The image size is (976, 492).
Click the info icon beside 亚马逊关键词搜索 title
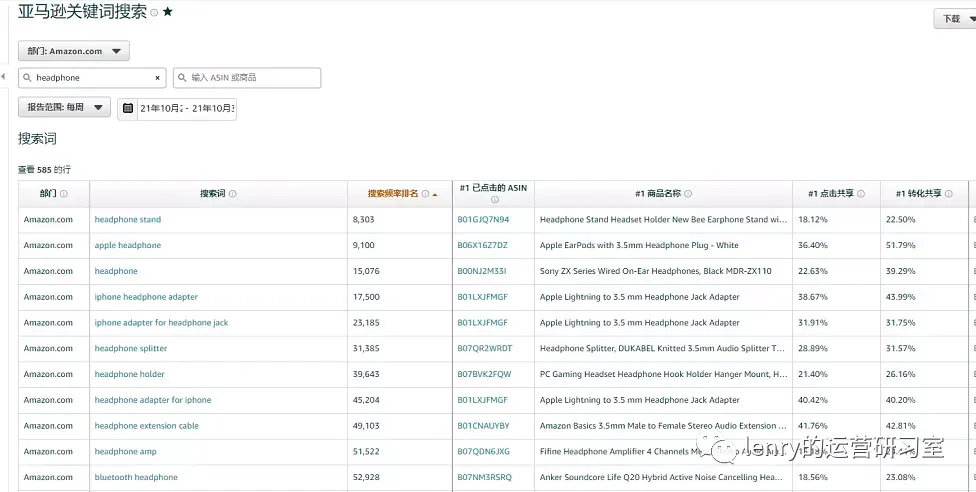point(154,13)
